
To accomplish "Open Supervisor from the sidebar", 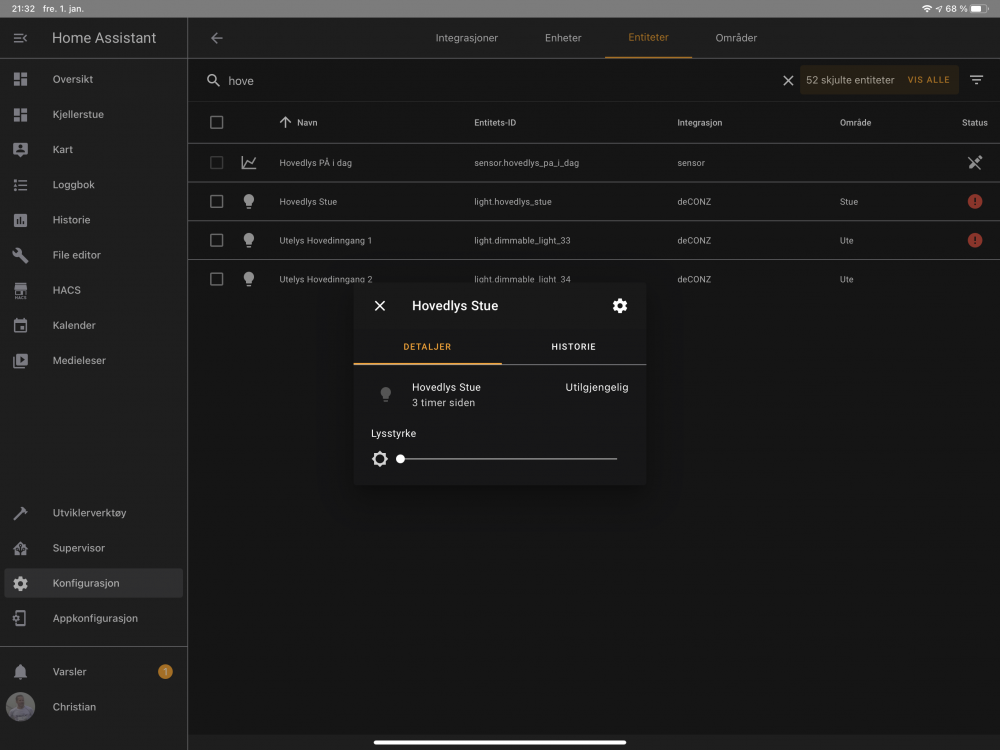I will coord(78,548).
